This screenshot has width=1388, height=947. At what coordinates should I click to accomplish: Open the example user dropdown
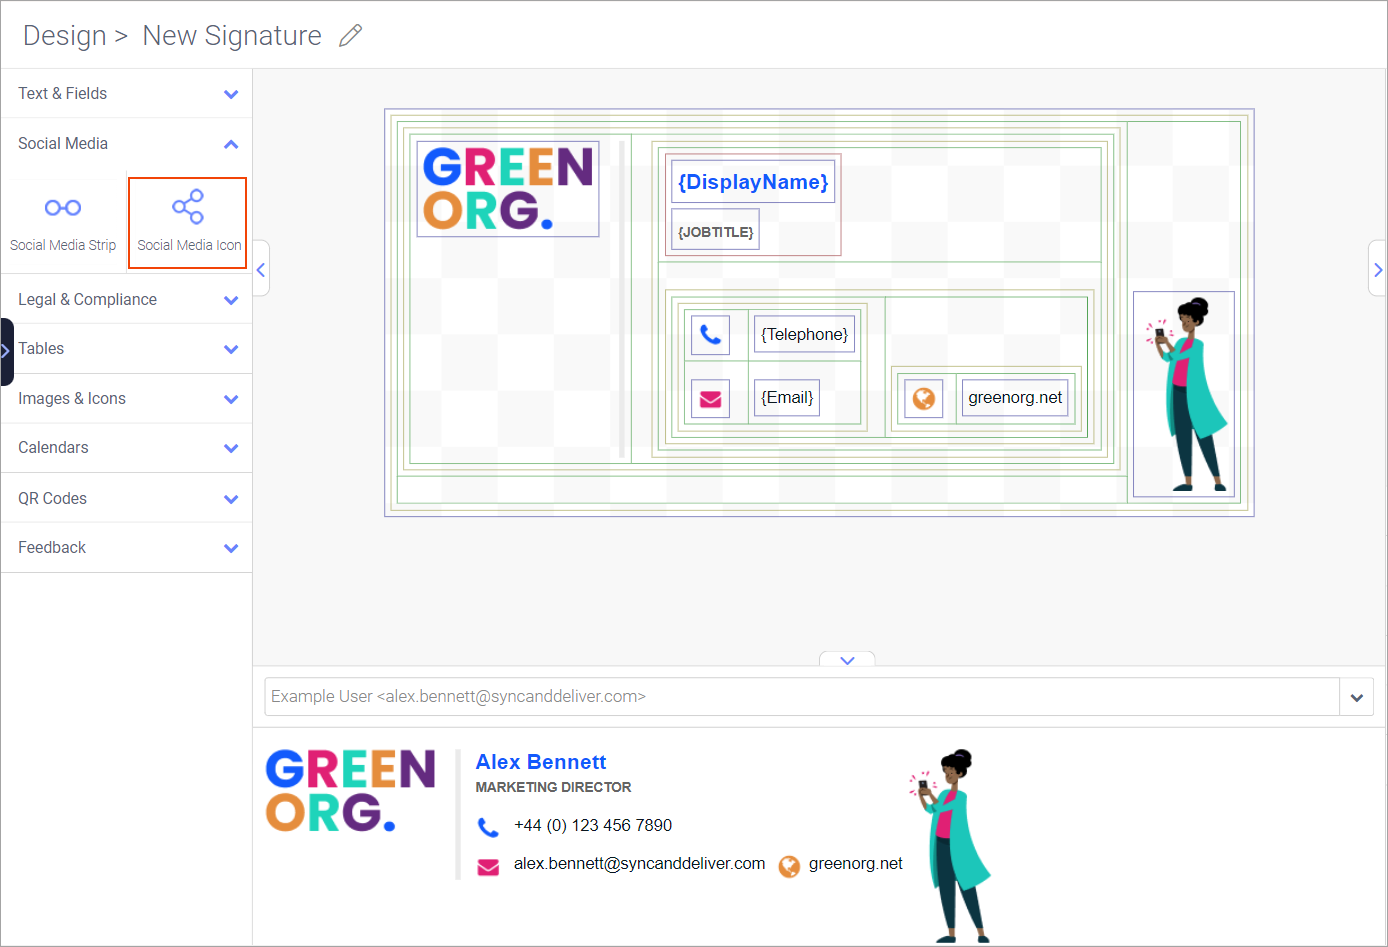(1356, 697)
